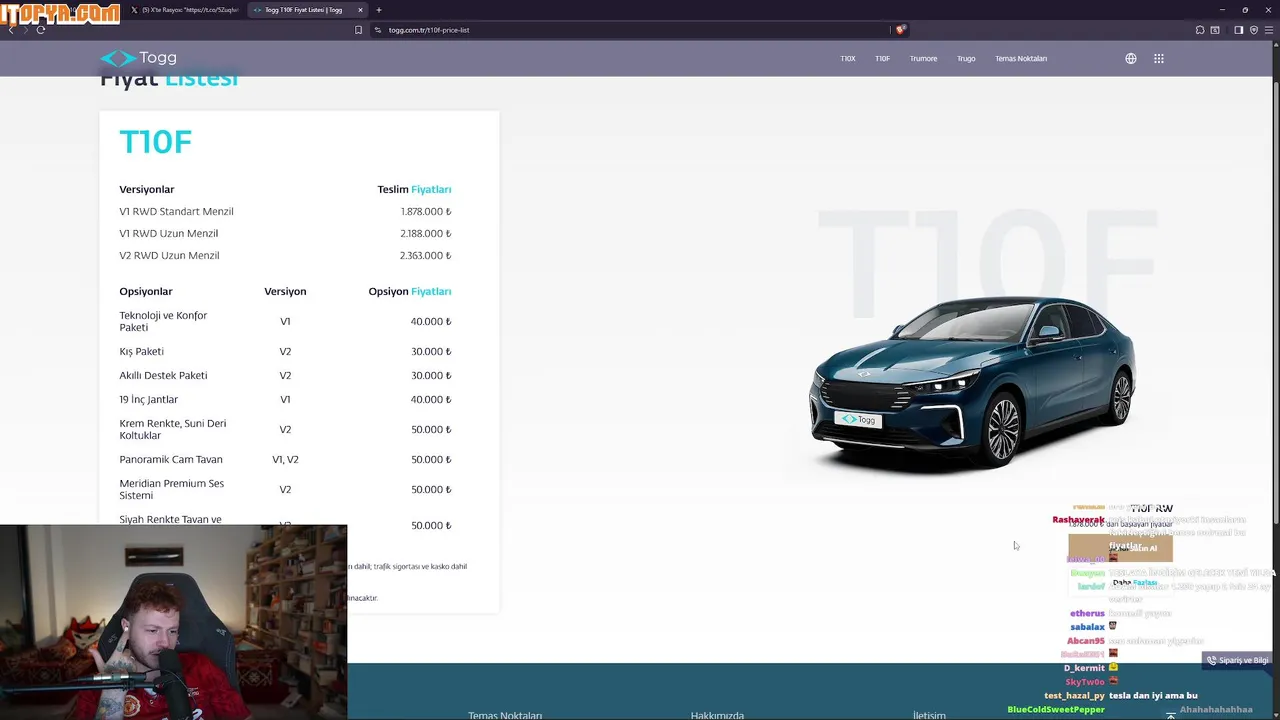Open the extensions puzzle icon
1280x720 pixels.
pos(1200,30)
